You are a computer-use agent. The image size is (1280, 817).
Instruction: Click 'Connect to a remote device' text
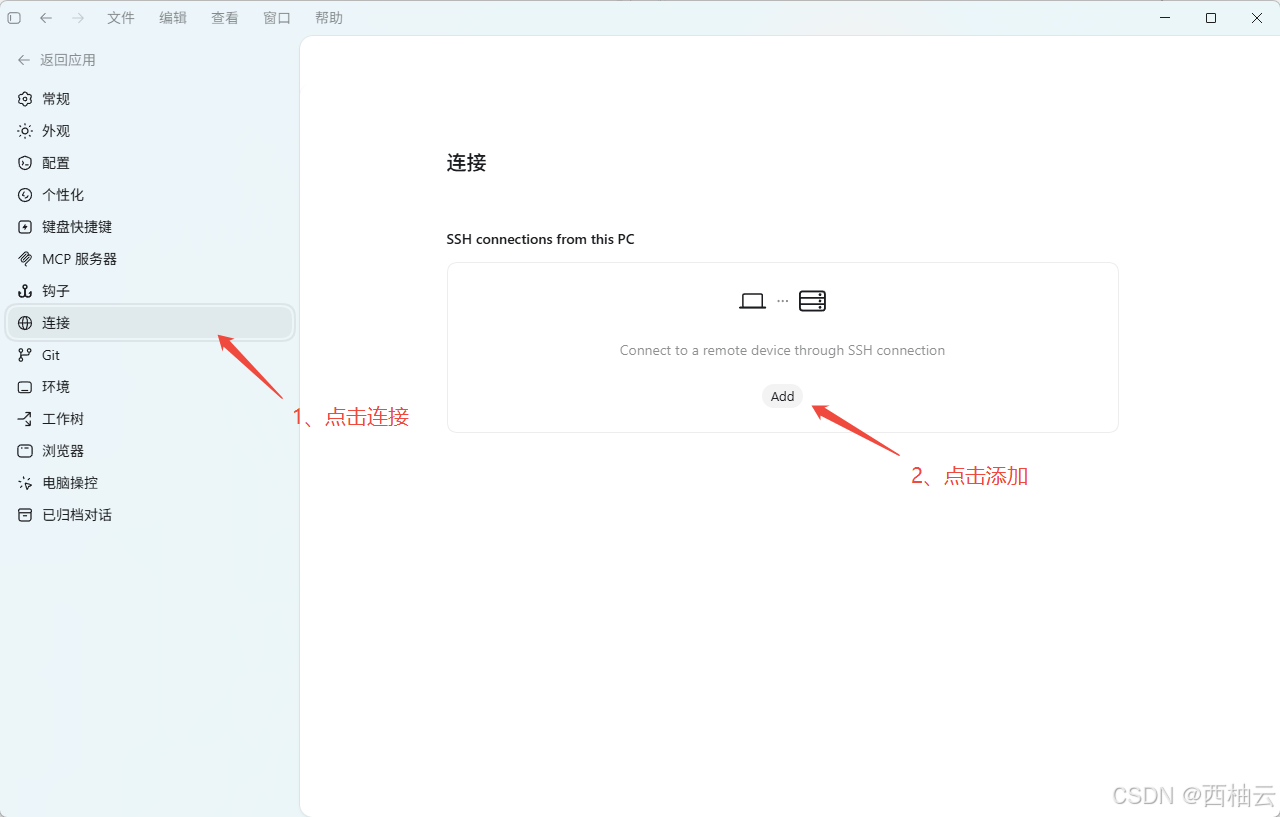pos(782,350)
